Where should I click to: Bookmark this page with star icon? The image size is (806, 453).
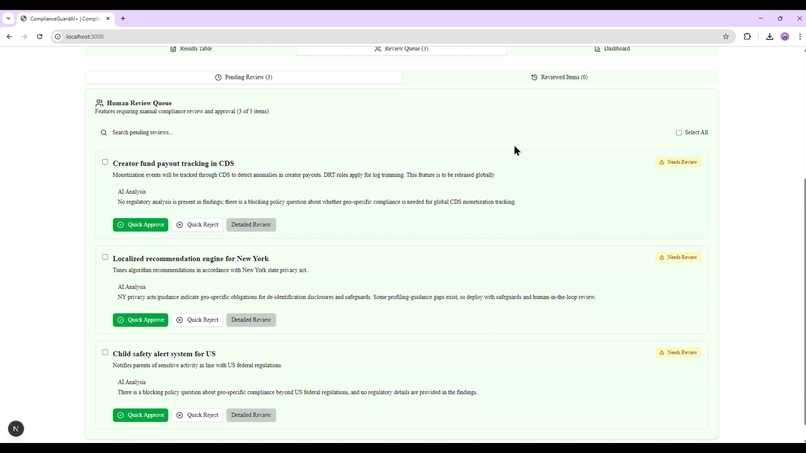tap(726, 37)
